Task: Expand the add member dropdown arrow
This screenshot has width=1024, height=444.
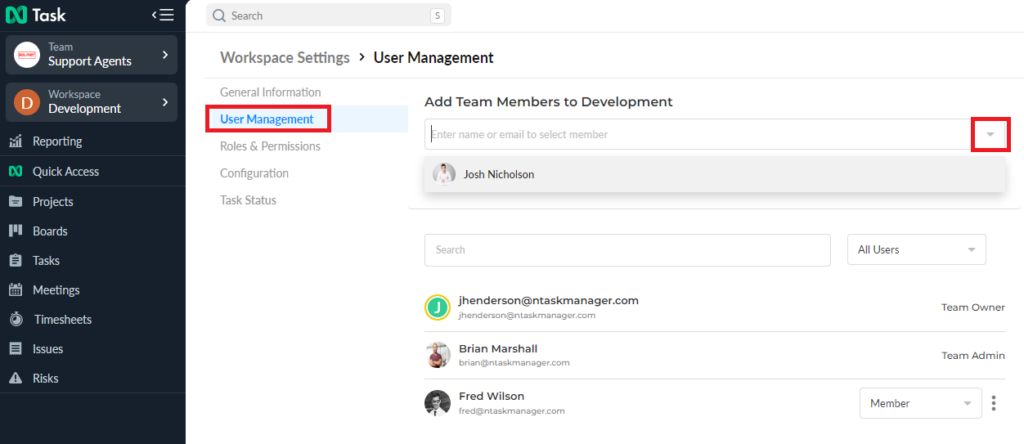Action: tap(991, 135)
